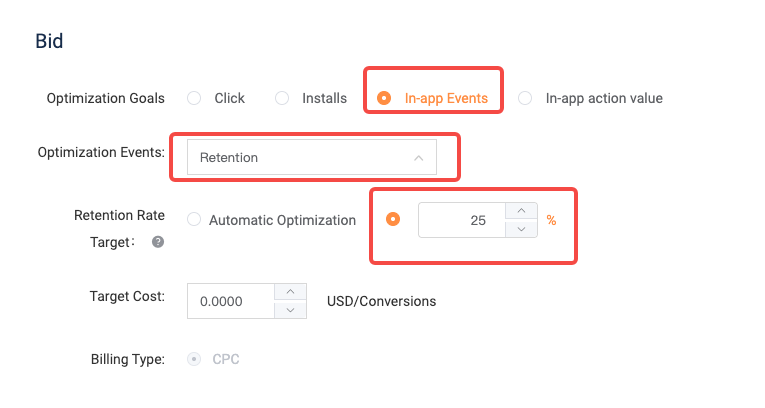Viewport: 765px width, 408px height.
Task: Click the chevron arrow in Optimization Events box
Action: [418, 157]
